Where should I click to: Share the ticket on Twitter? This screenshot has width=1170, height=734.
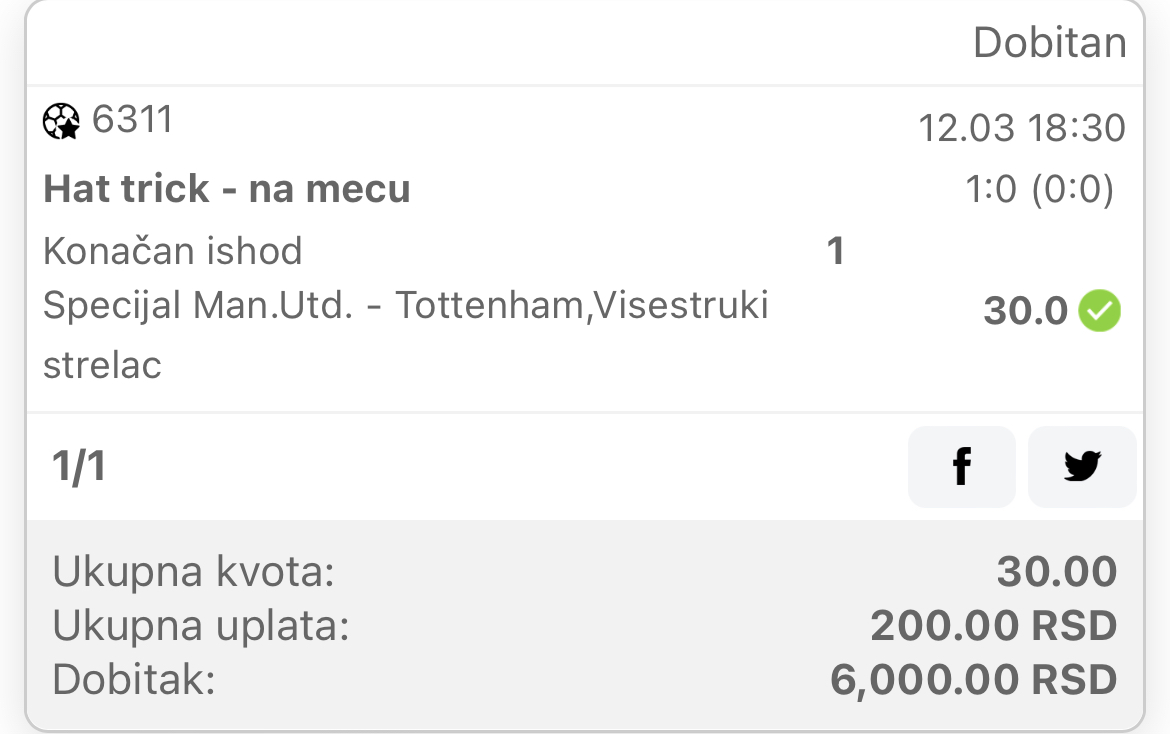point(1082,467)
